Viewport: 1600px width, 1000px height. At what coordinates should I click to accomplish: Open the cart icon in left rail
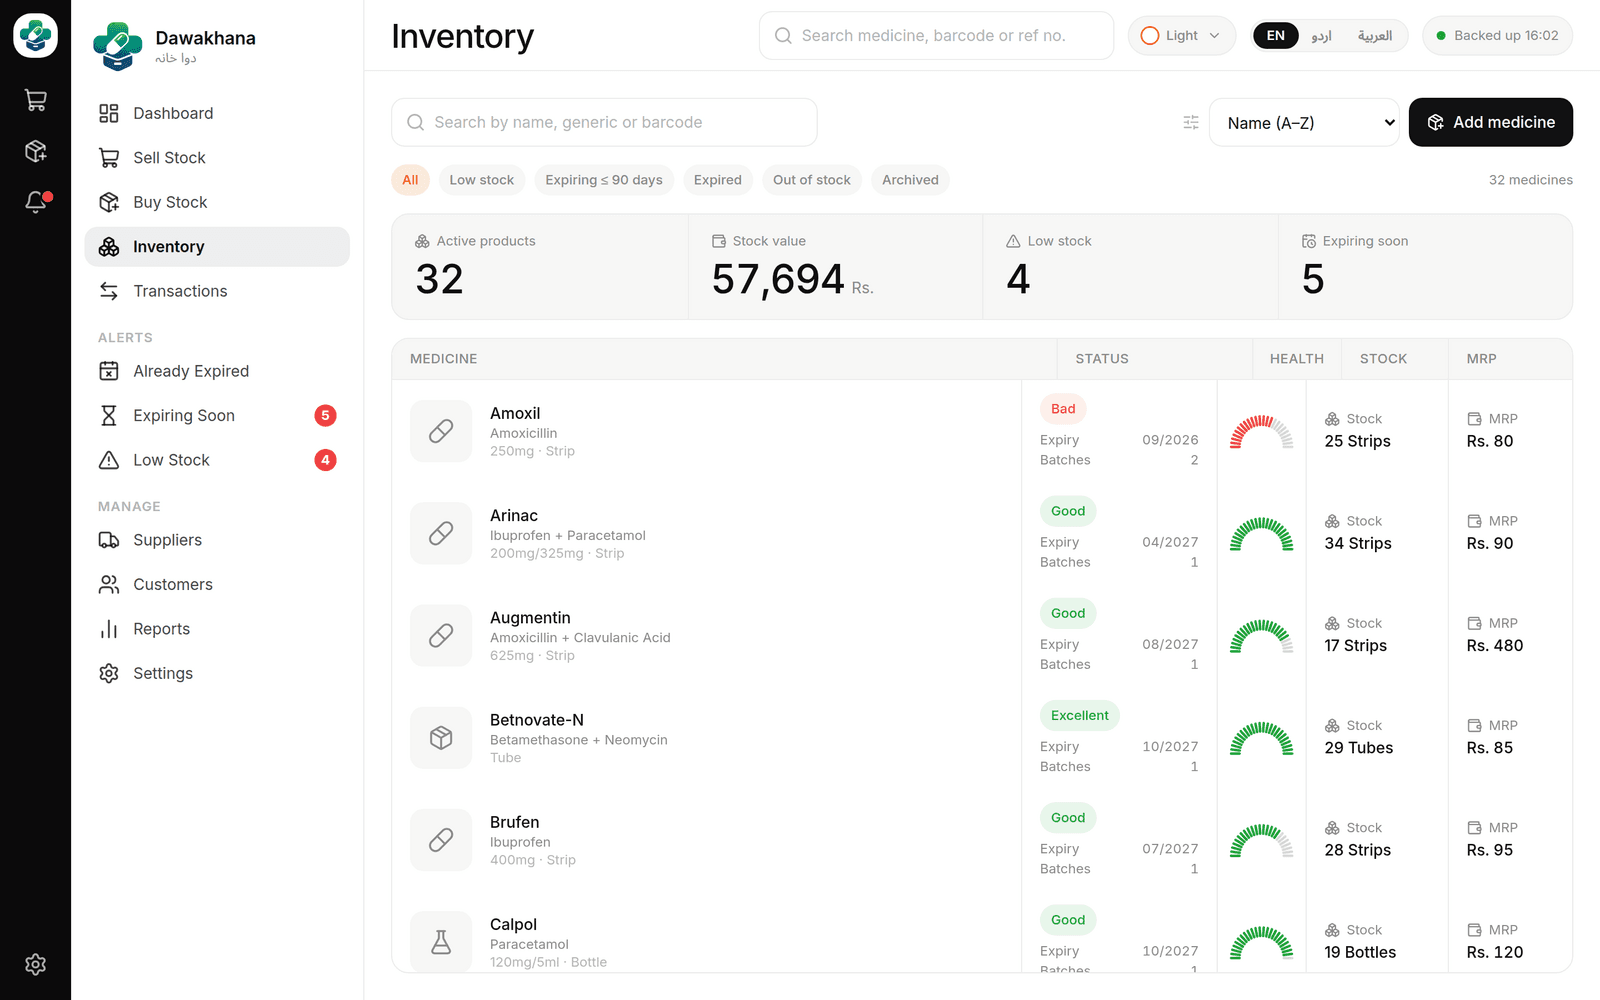(x=36, y=100)
